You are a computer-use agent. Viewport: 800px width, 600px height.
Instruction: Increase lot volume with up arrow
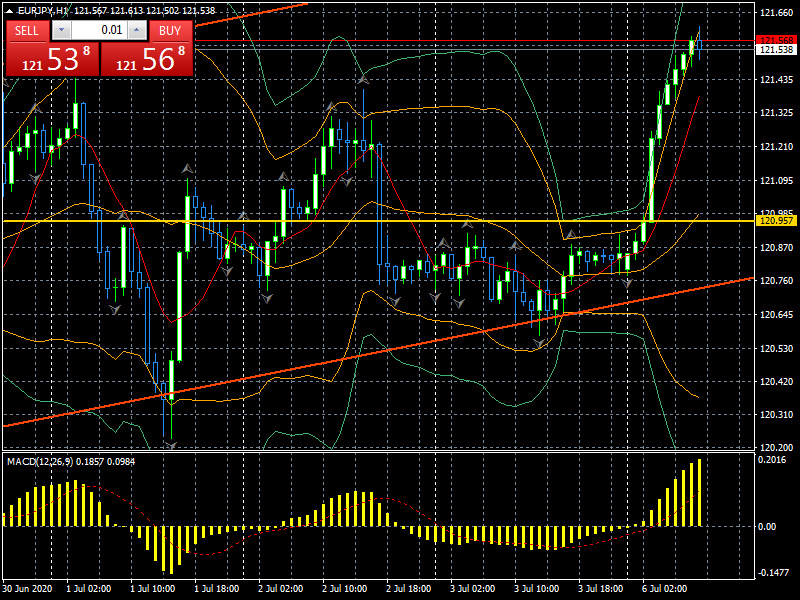tap(135, 30)
